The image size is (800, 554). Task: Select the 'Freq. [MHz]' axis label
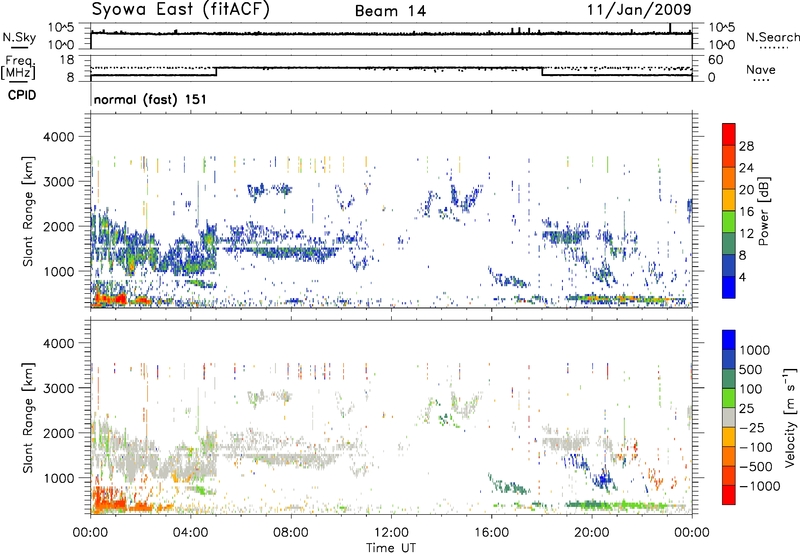[18, 67]
